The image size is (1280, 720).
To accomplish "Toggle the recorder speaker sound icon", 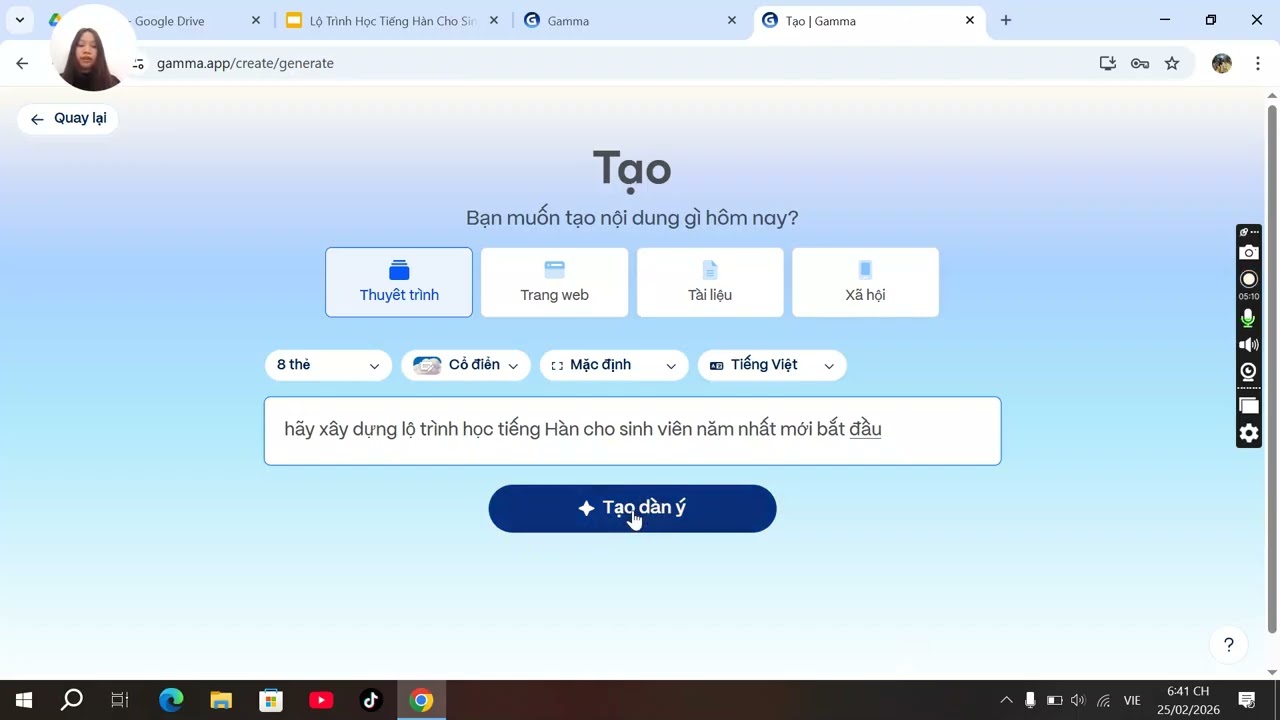I will click(x=1248, y=345).
